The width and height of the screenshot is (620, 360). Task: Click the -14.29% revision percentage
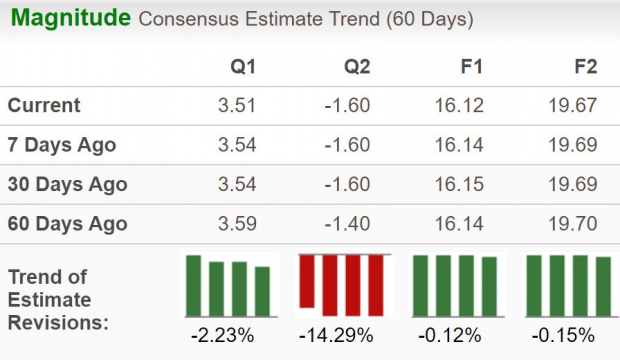(x=336, y=336)
